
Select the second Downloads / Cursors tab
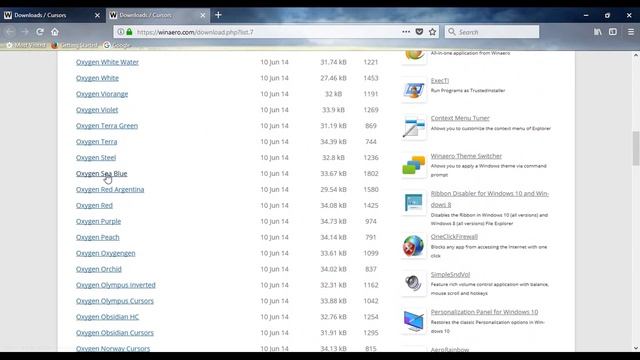(x=158, y=15)
